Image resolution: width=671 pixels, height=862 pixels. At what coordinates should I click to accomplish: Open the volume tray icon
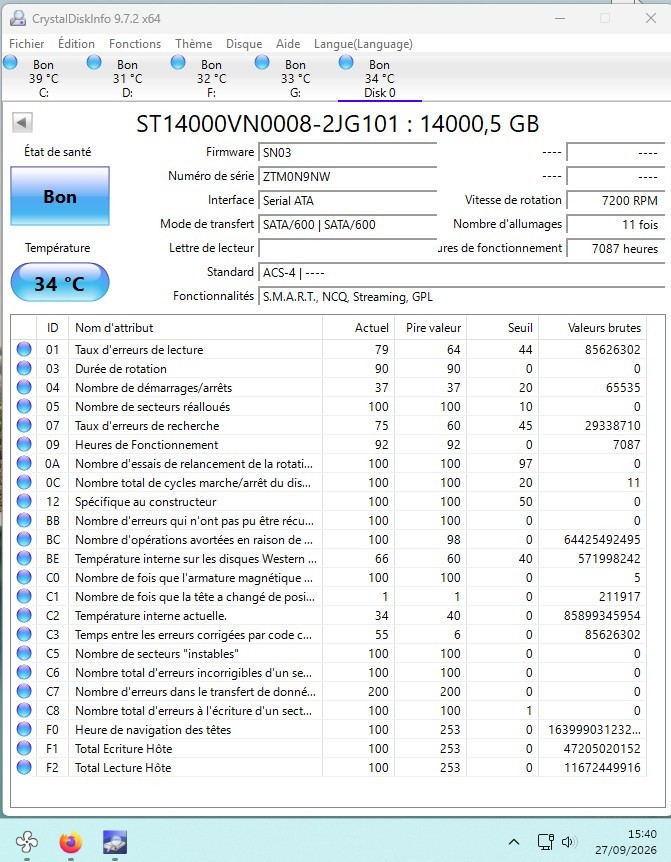click(x=569, y=842)
